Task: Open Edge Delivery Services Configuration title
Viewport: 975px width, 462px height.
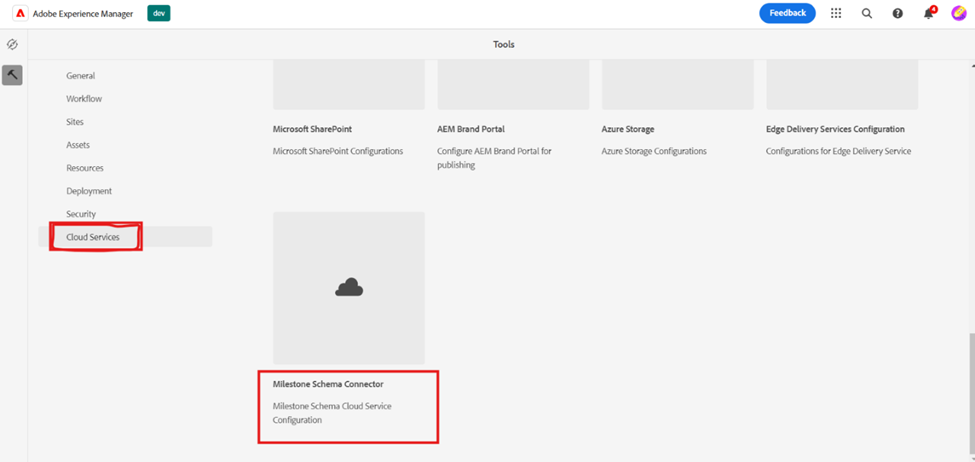Action: [x=835, y=129]
